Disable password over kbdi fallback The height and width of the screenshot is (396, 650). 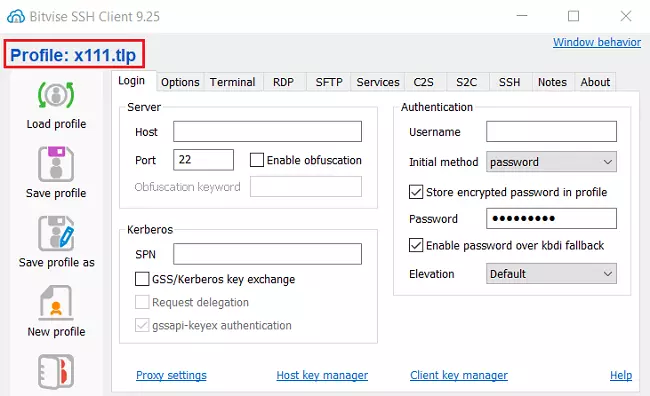416,245
